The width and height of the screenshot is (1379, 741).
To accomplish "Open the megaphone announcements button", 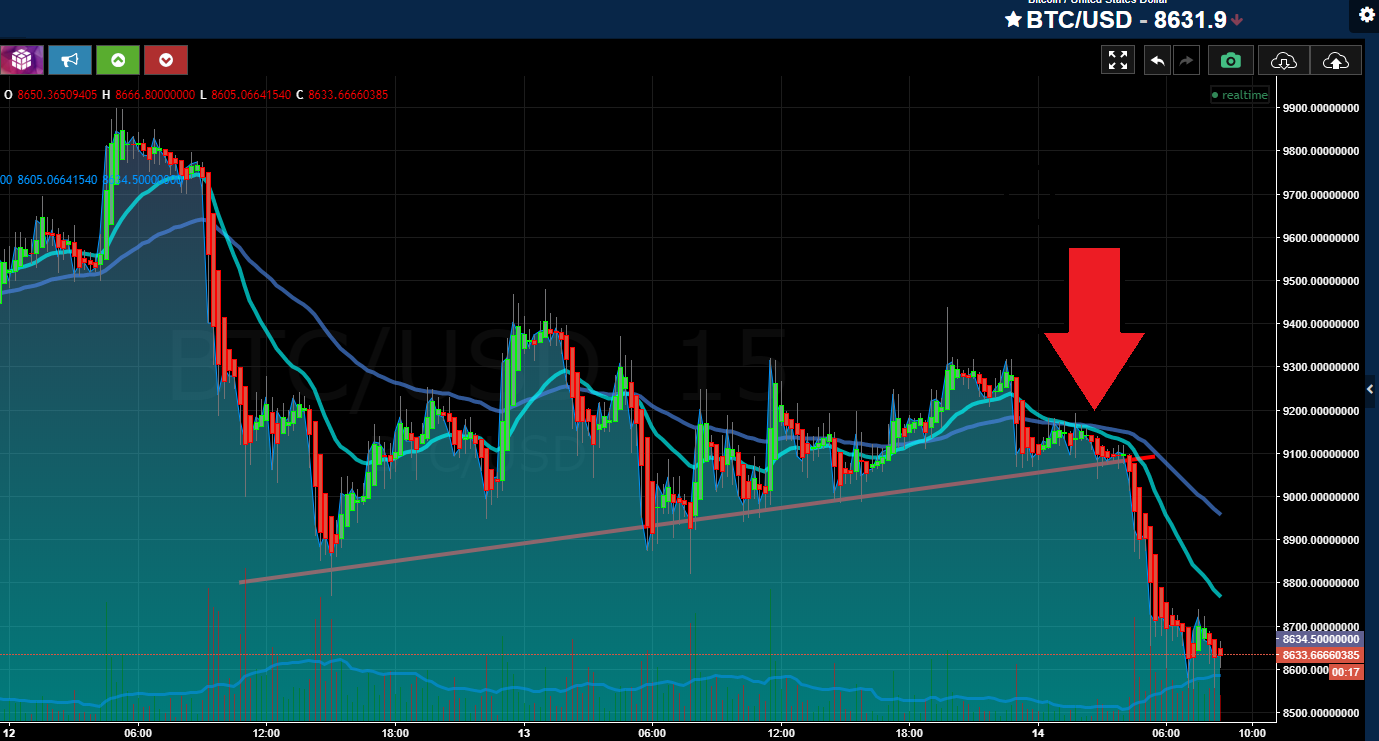I will click(70, 60).
